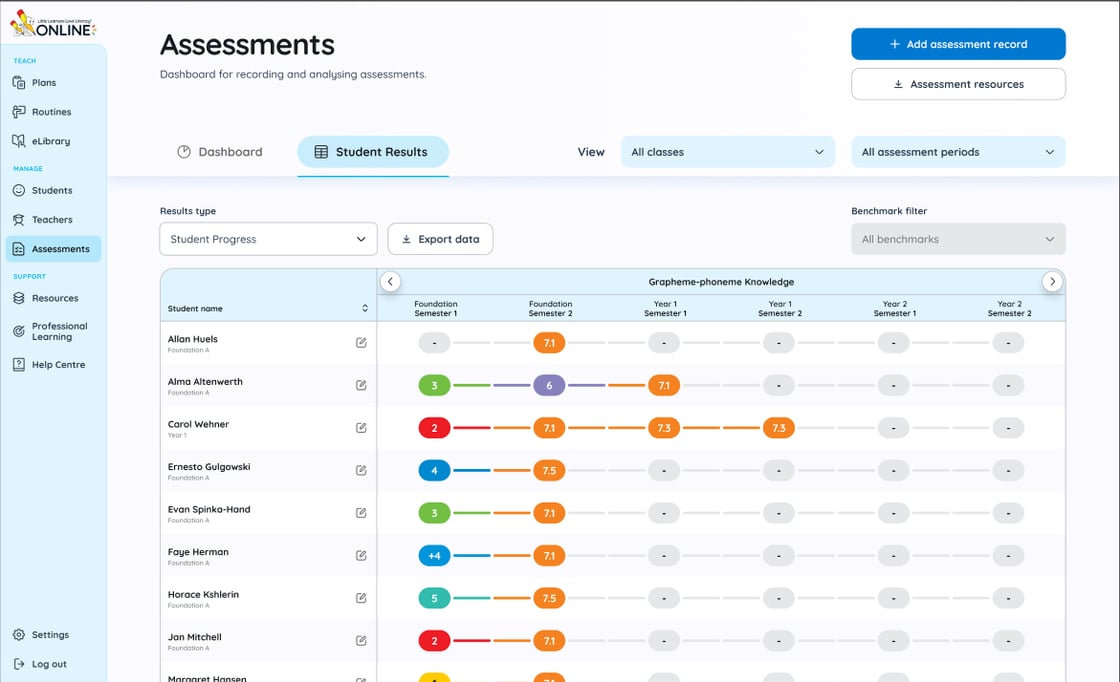Select the Student Results tab
Image resolution: width=1120 pixels, height=682 pixels.
372,152
